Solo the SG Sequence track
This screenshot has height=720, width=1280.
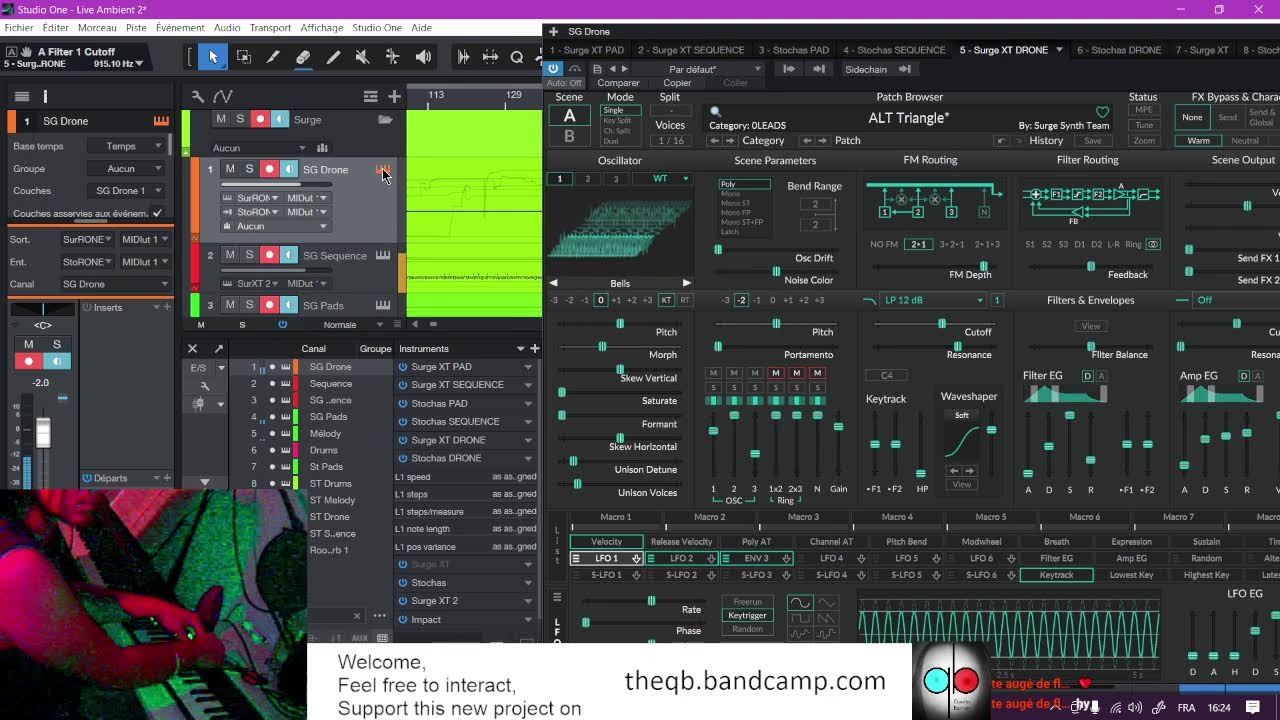tap(249, 255)
